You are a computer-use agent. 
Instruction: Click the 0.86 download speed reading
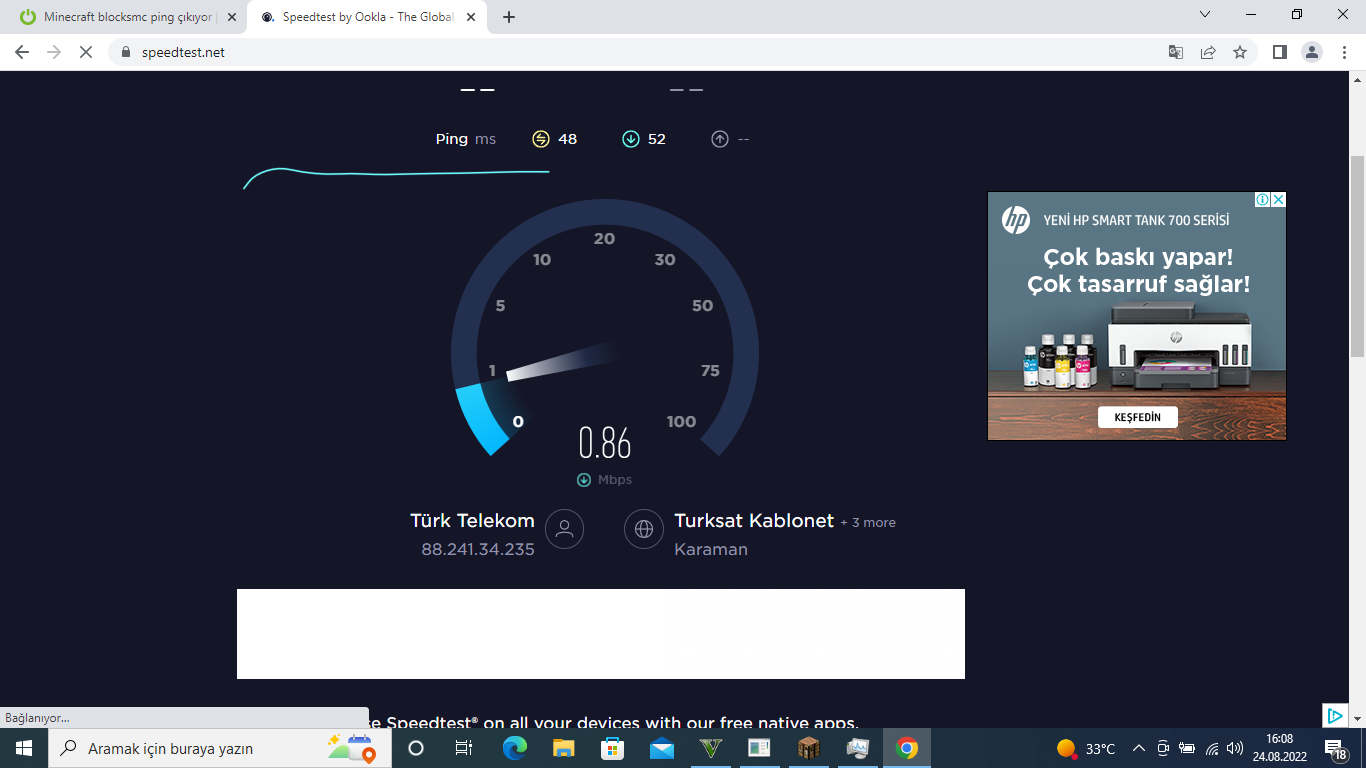click(x=605, y=442)
